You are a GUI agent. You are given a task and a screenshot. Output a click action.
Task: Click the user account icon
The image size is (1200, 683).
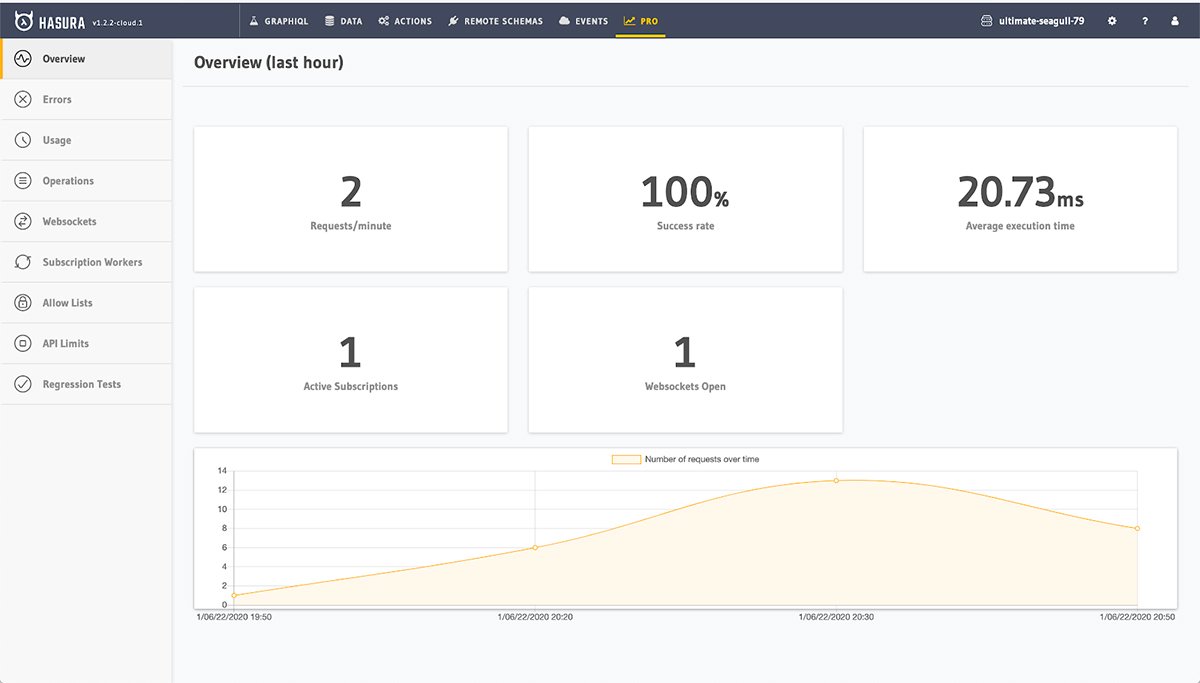coord(1177,19)
